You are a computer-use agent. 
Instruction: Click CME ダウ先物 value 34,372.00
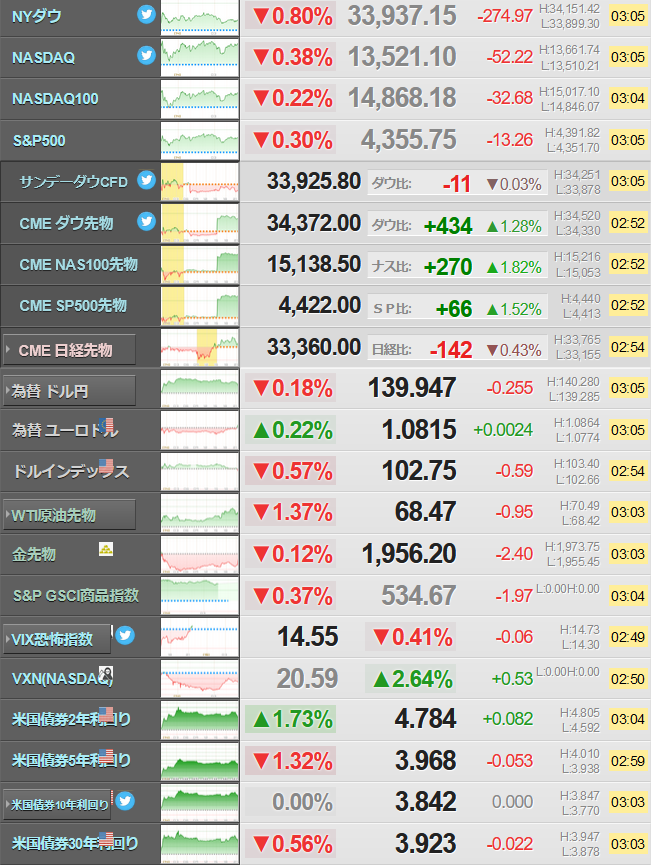[x=314, y=223]
